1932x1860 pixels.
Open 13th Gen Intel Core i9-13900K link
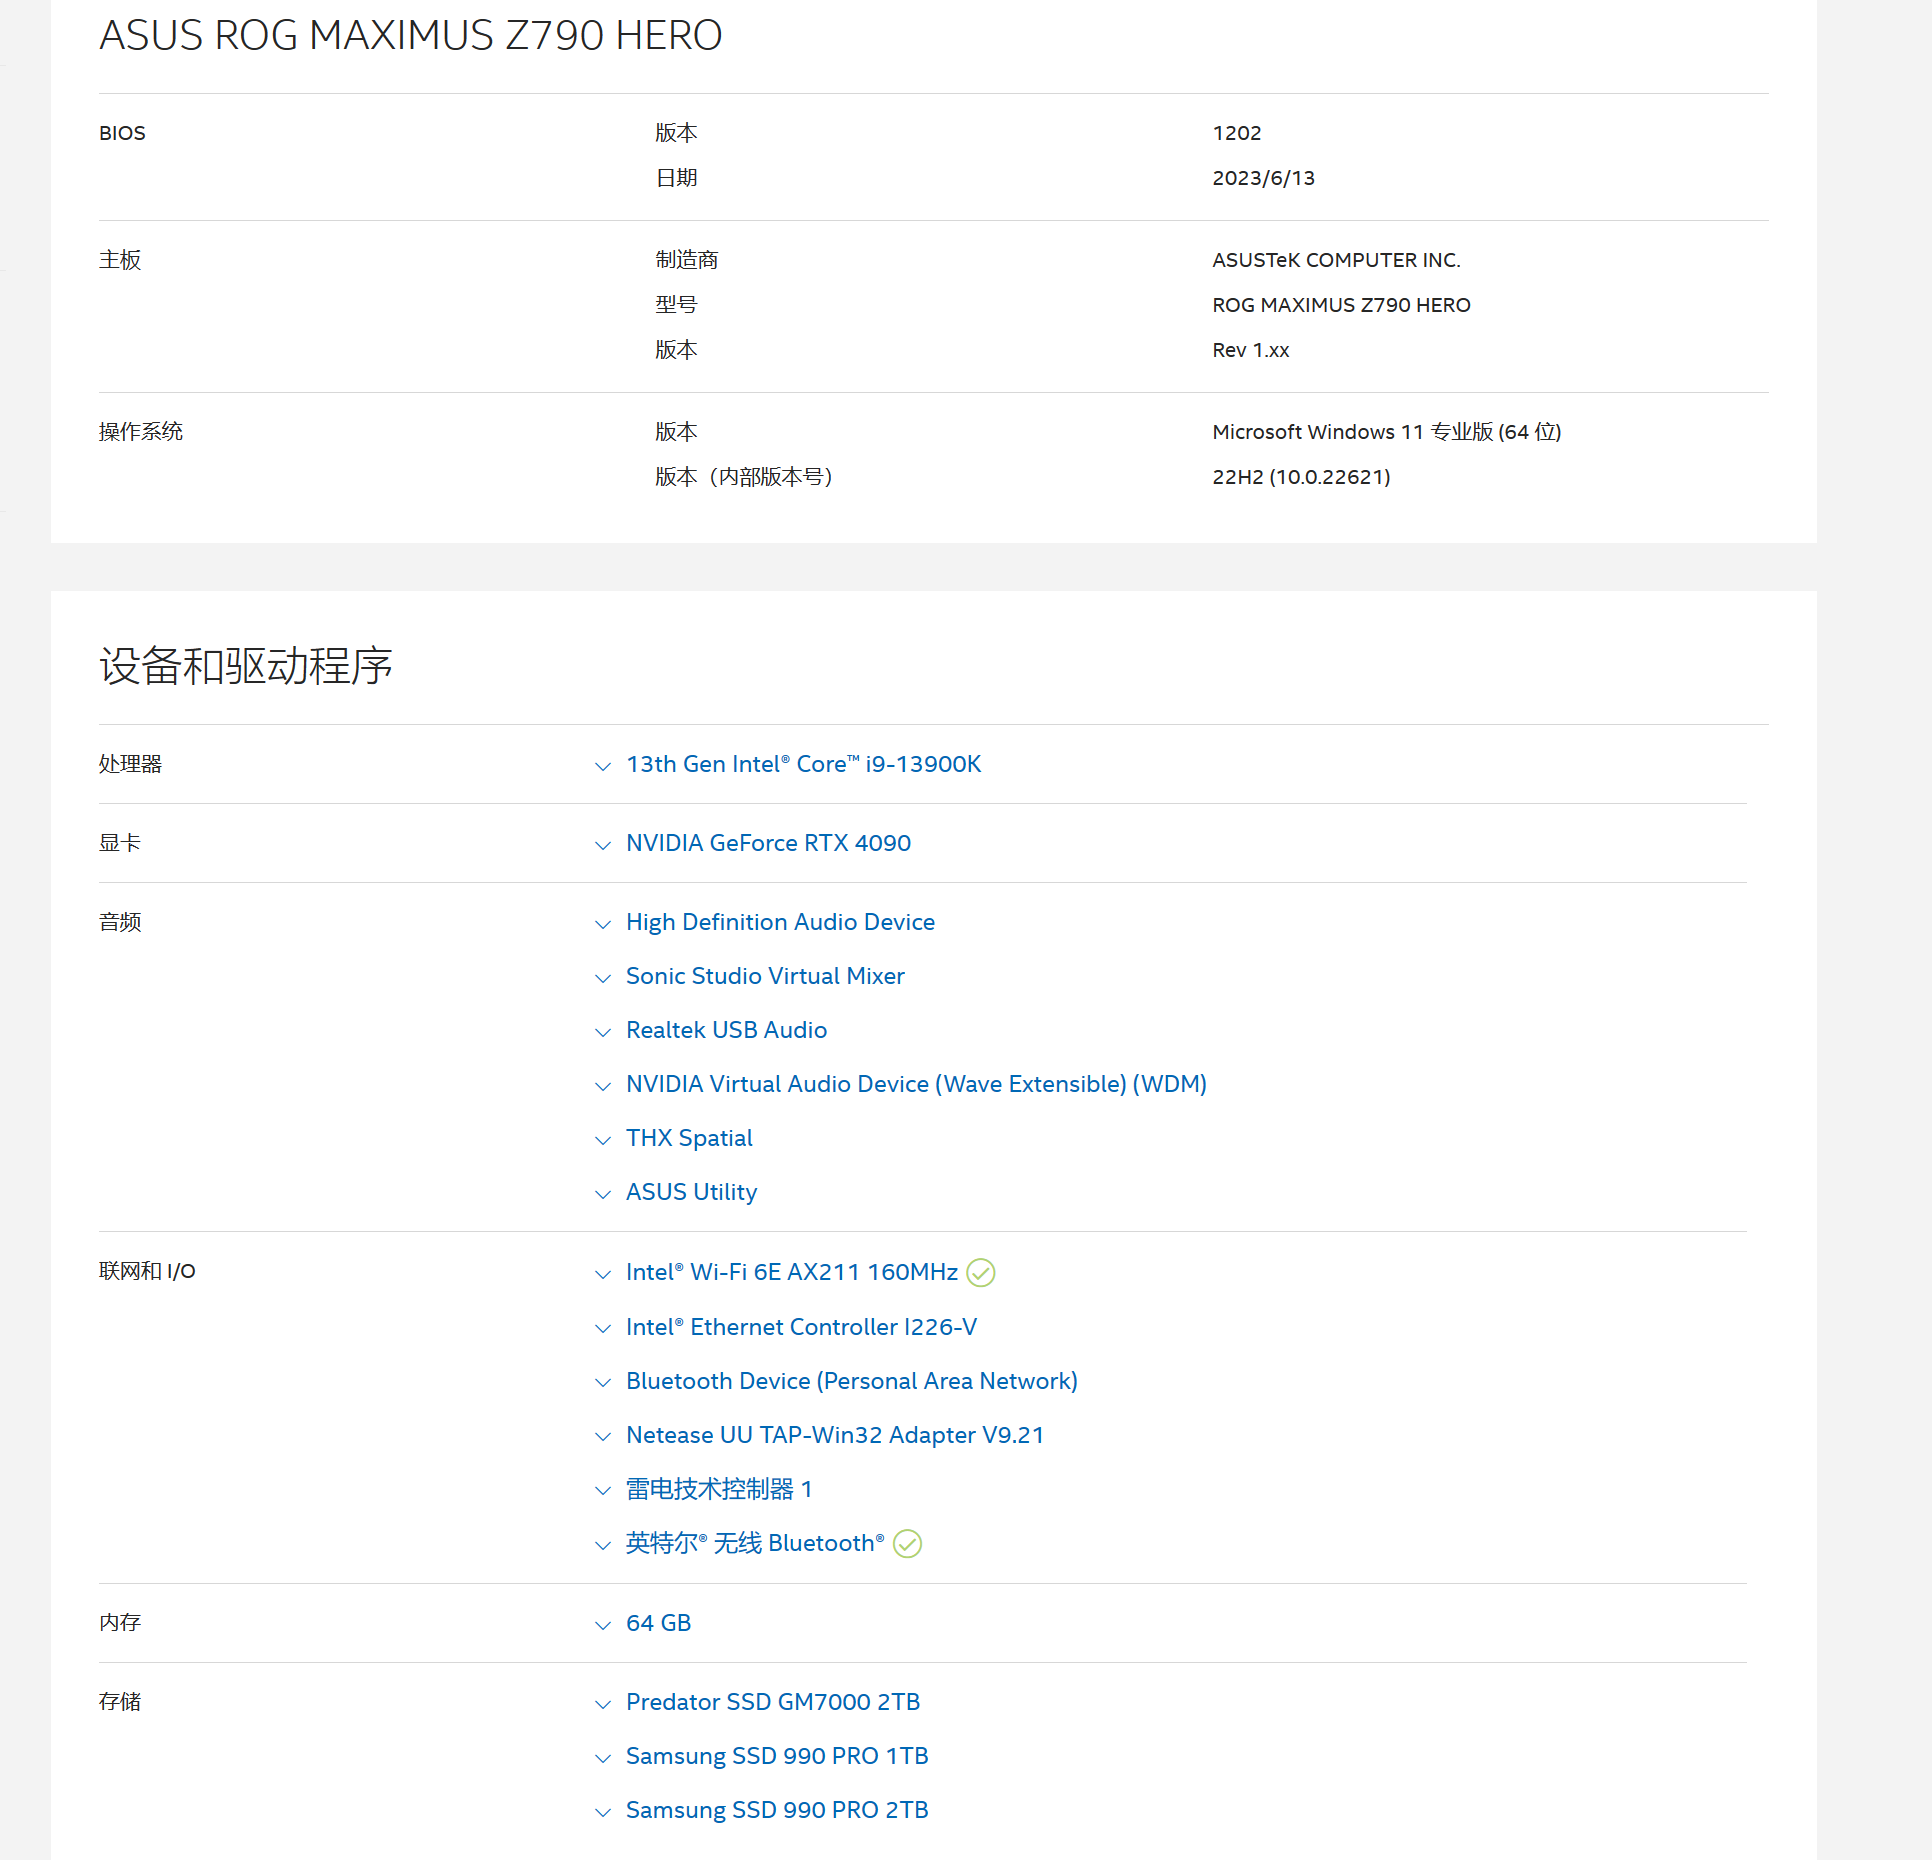coord(803,764)
